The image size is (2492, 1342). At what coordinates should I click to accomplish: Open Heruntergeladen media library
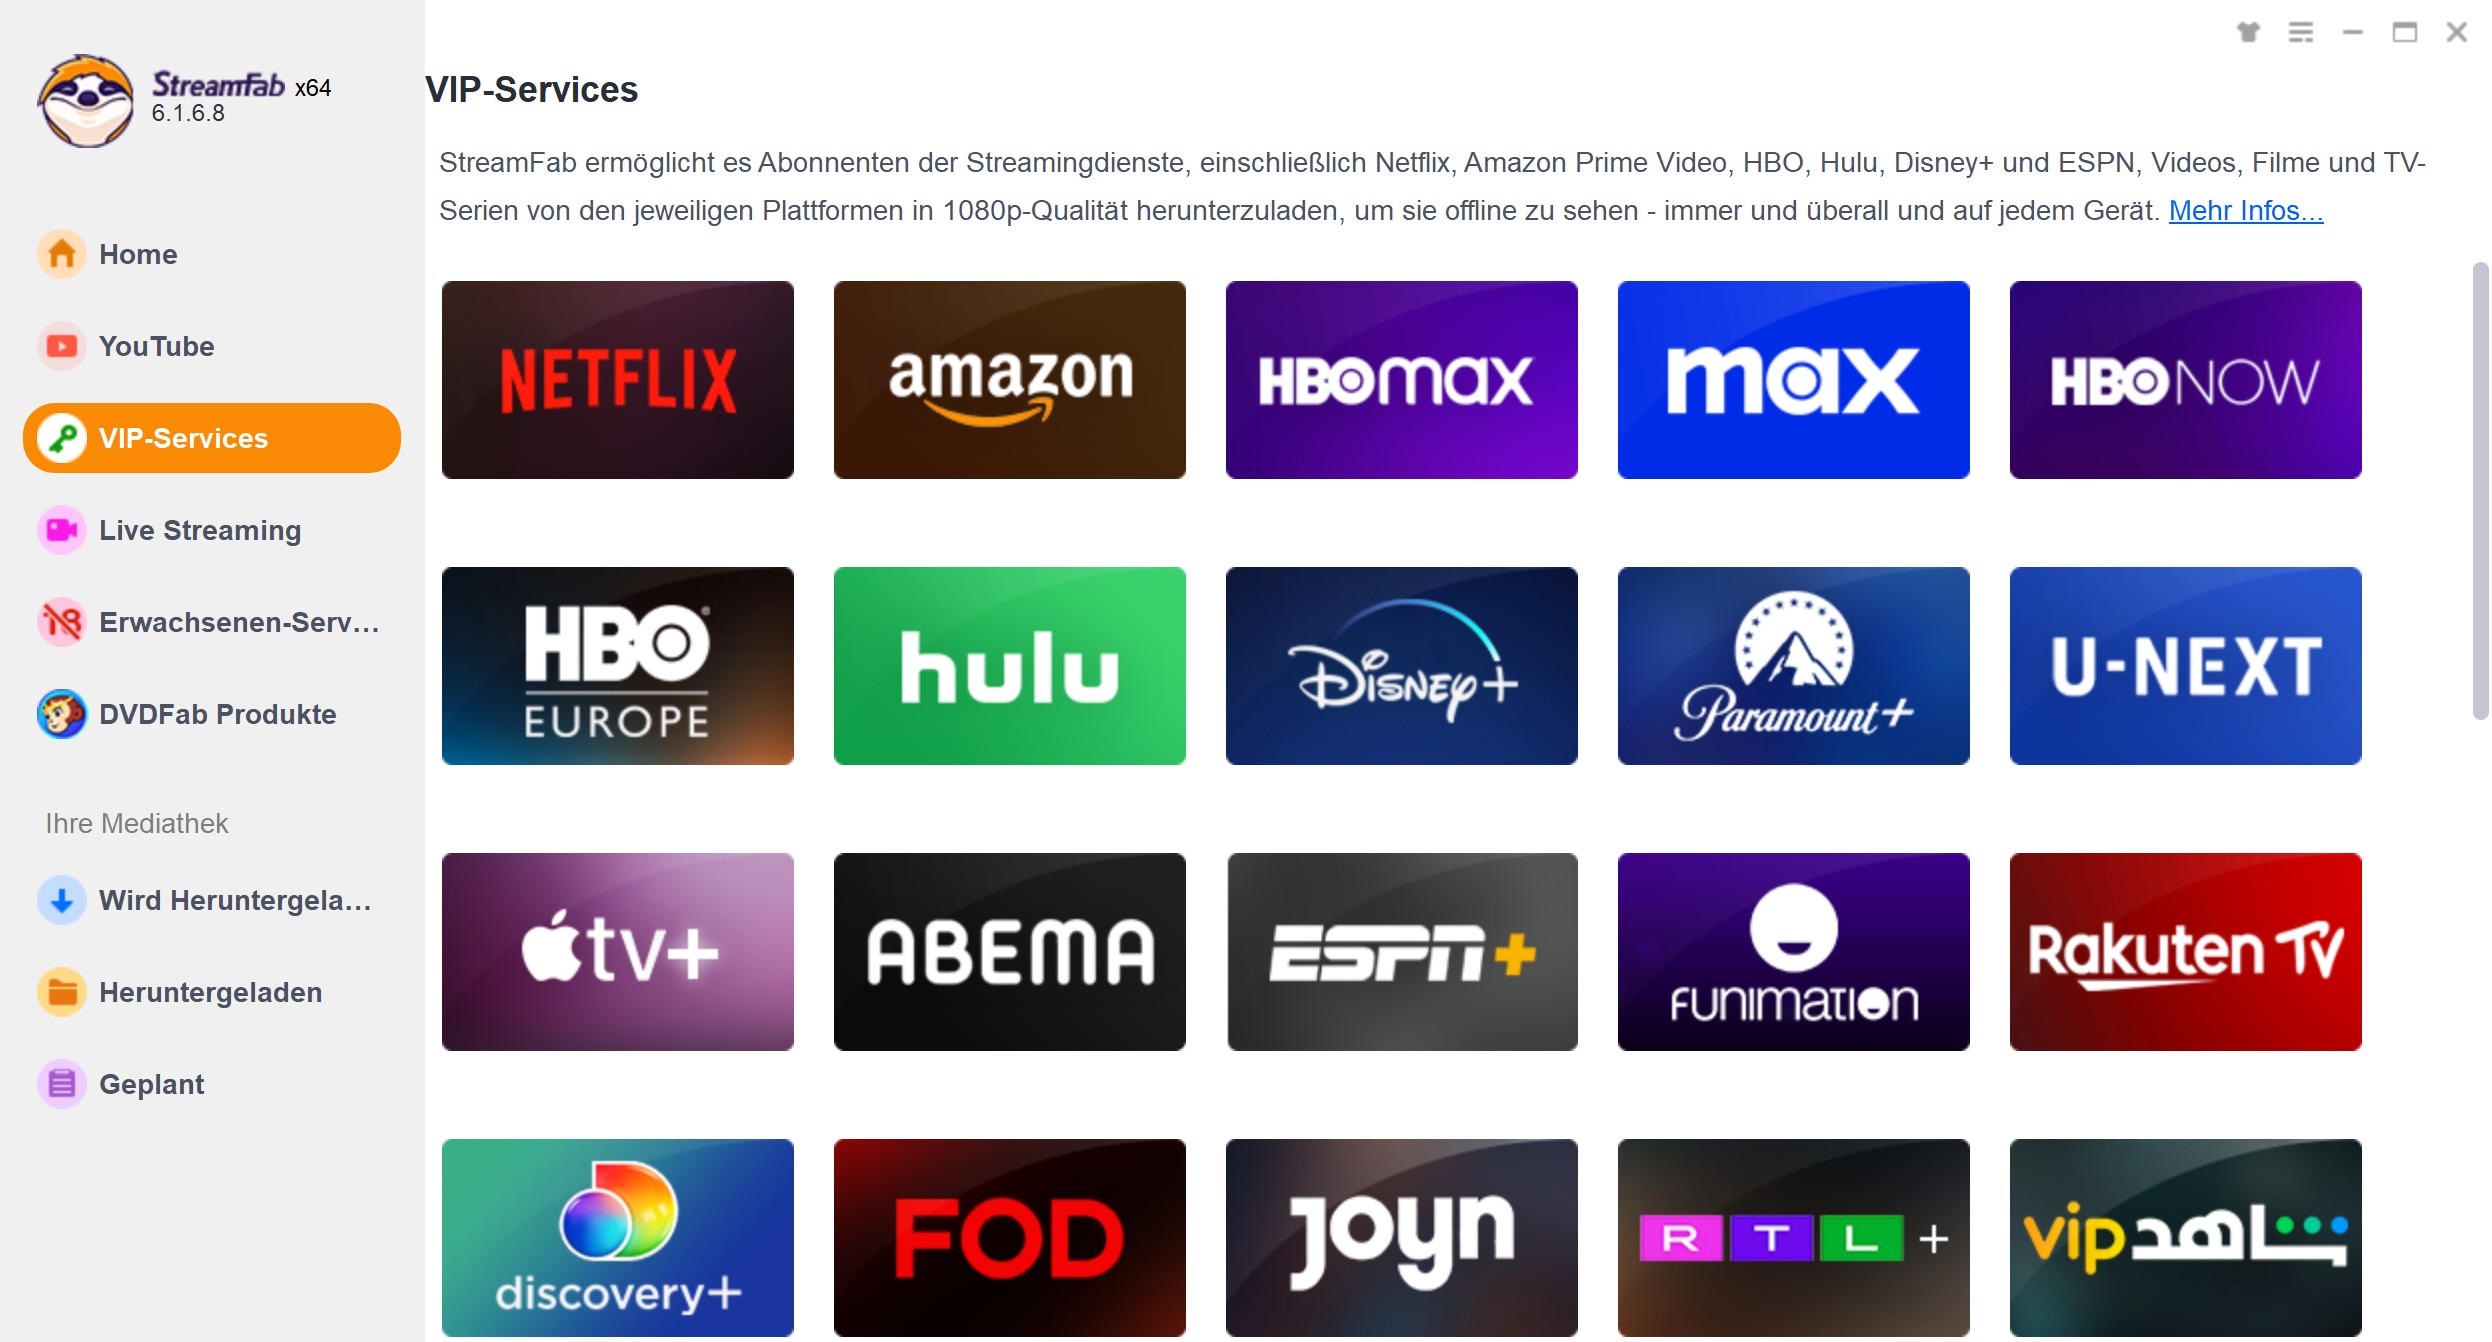[x=210, y=992]
